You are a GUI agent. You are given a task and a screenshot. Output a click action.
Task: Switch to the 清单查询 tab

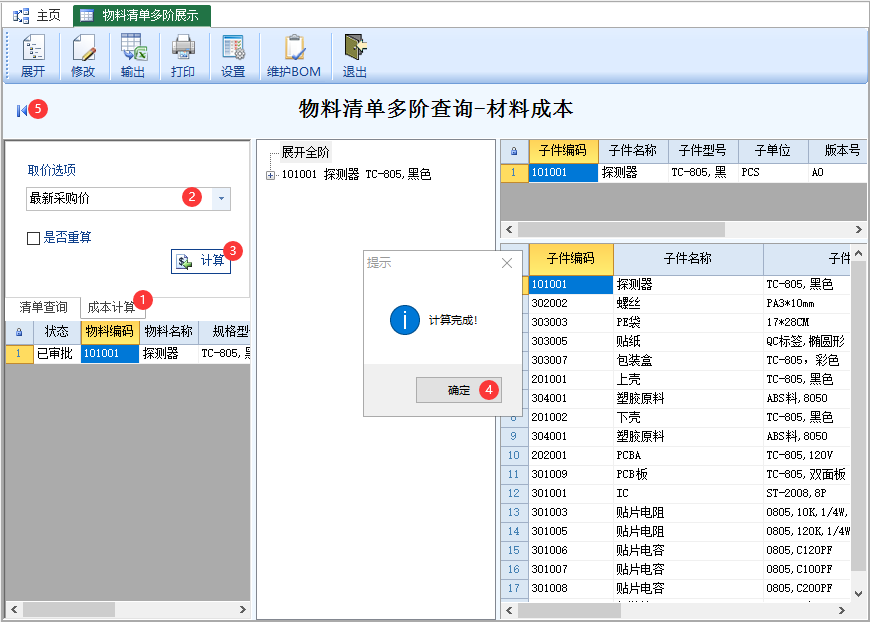43,307
